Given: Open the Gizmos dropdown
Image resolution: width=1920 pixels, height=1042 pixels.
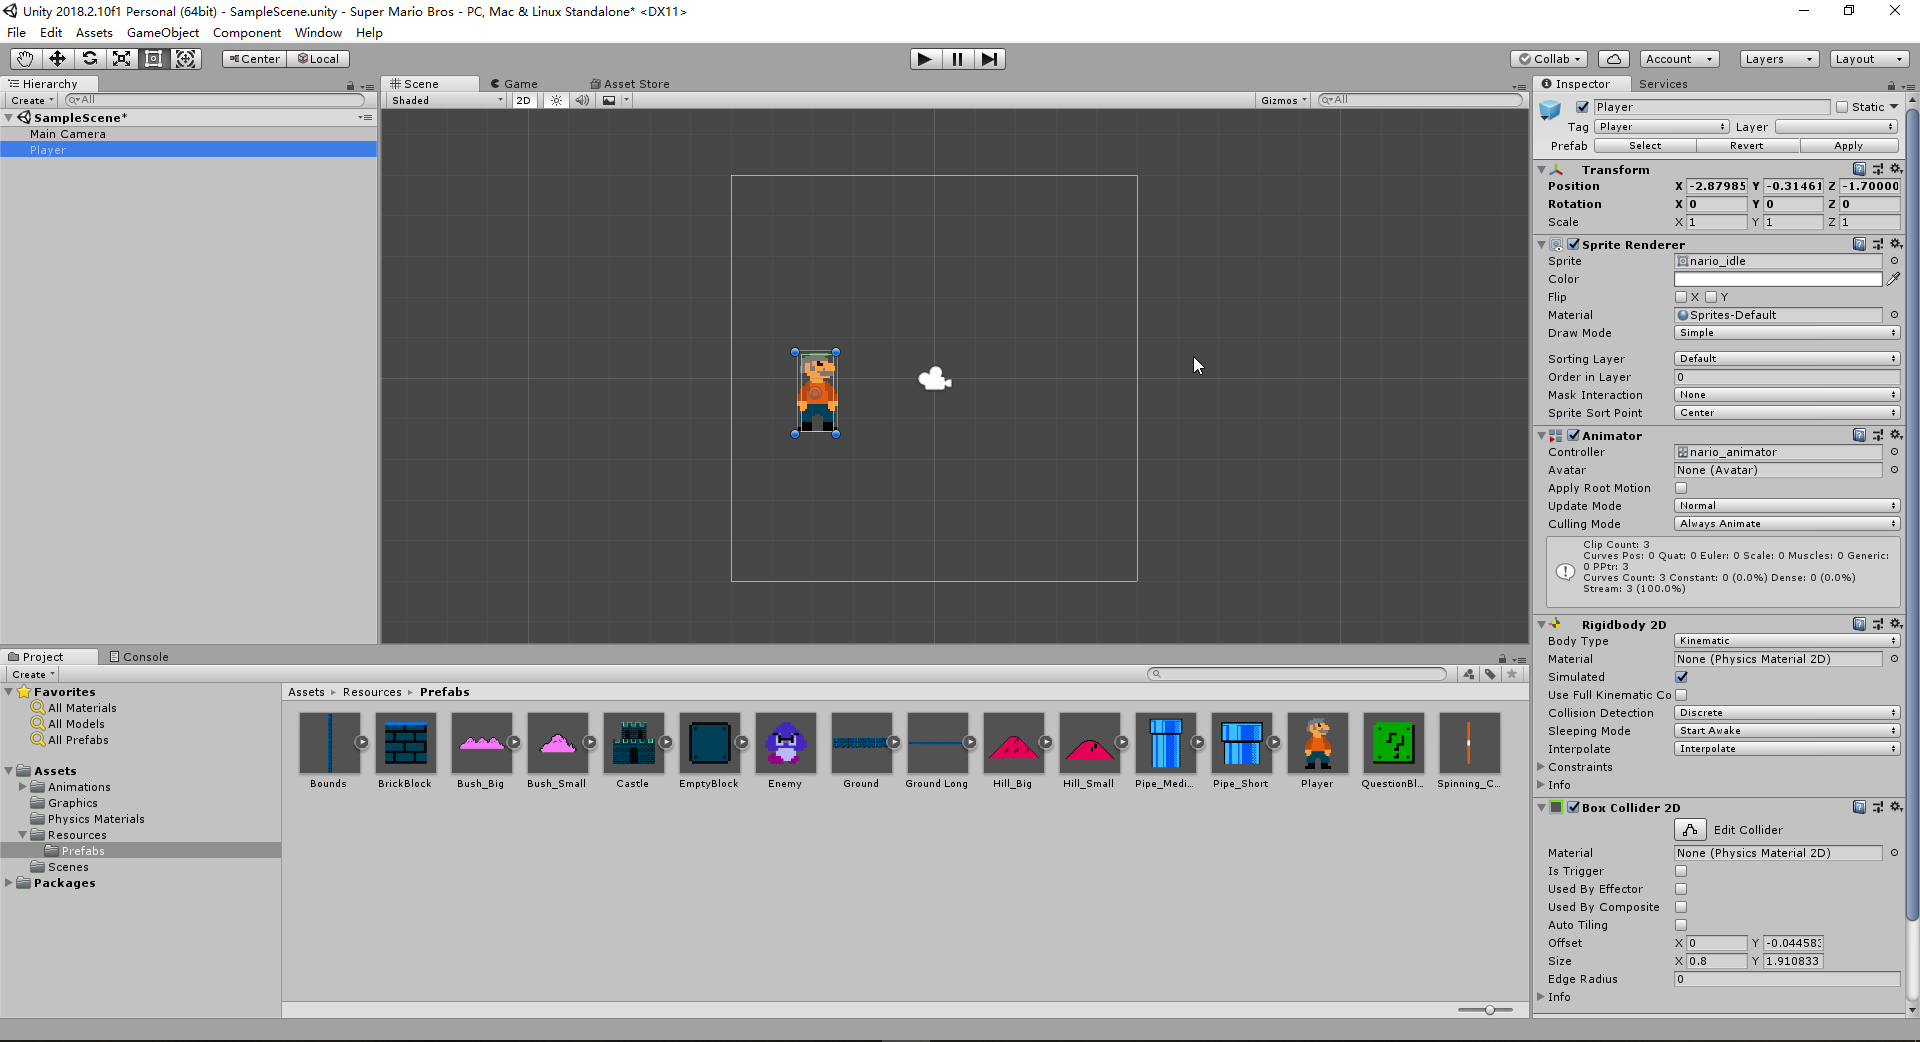Looking at the screenshot, I should click(x=1284, y=100).
